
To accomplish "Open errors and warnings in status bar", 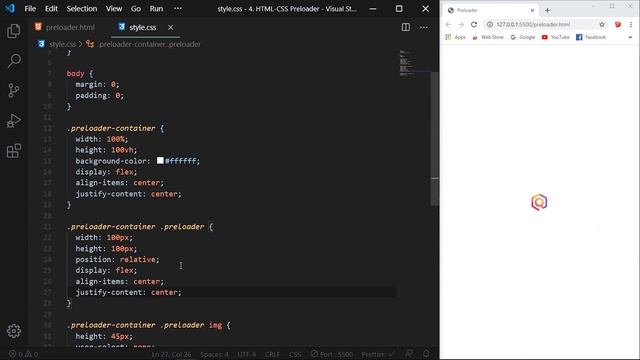I will click(x=23, y=354).
